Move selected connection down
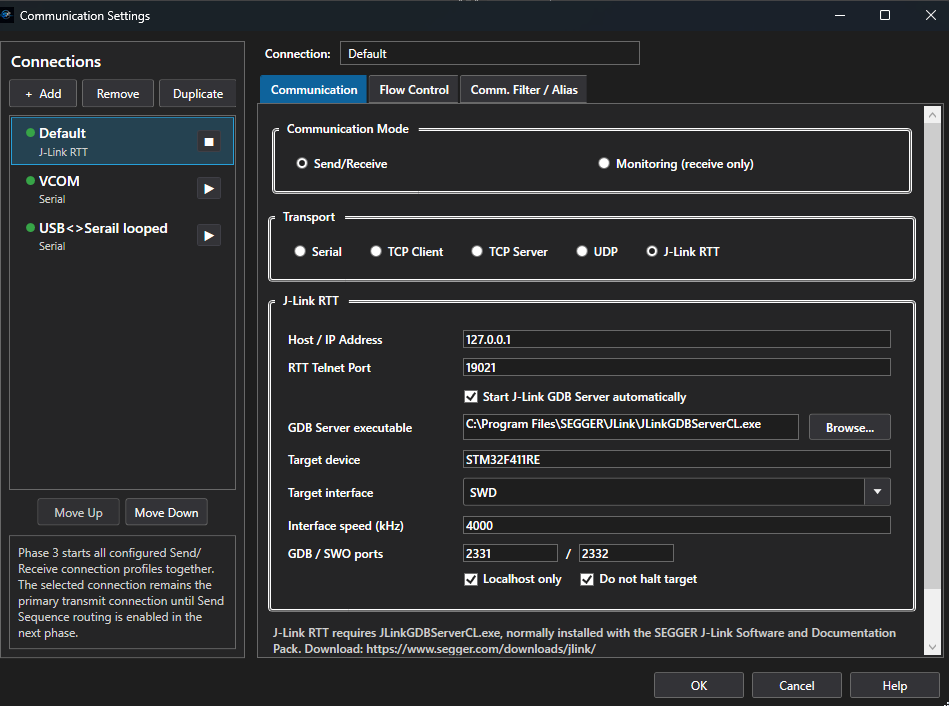Image resolution: width=949 pixels, height=706 pixels. click(166, 512)
